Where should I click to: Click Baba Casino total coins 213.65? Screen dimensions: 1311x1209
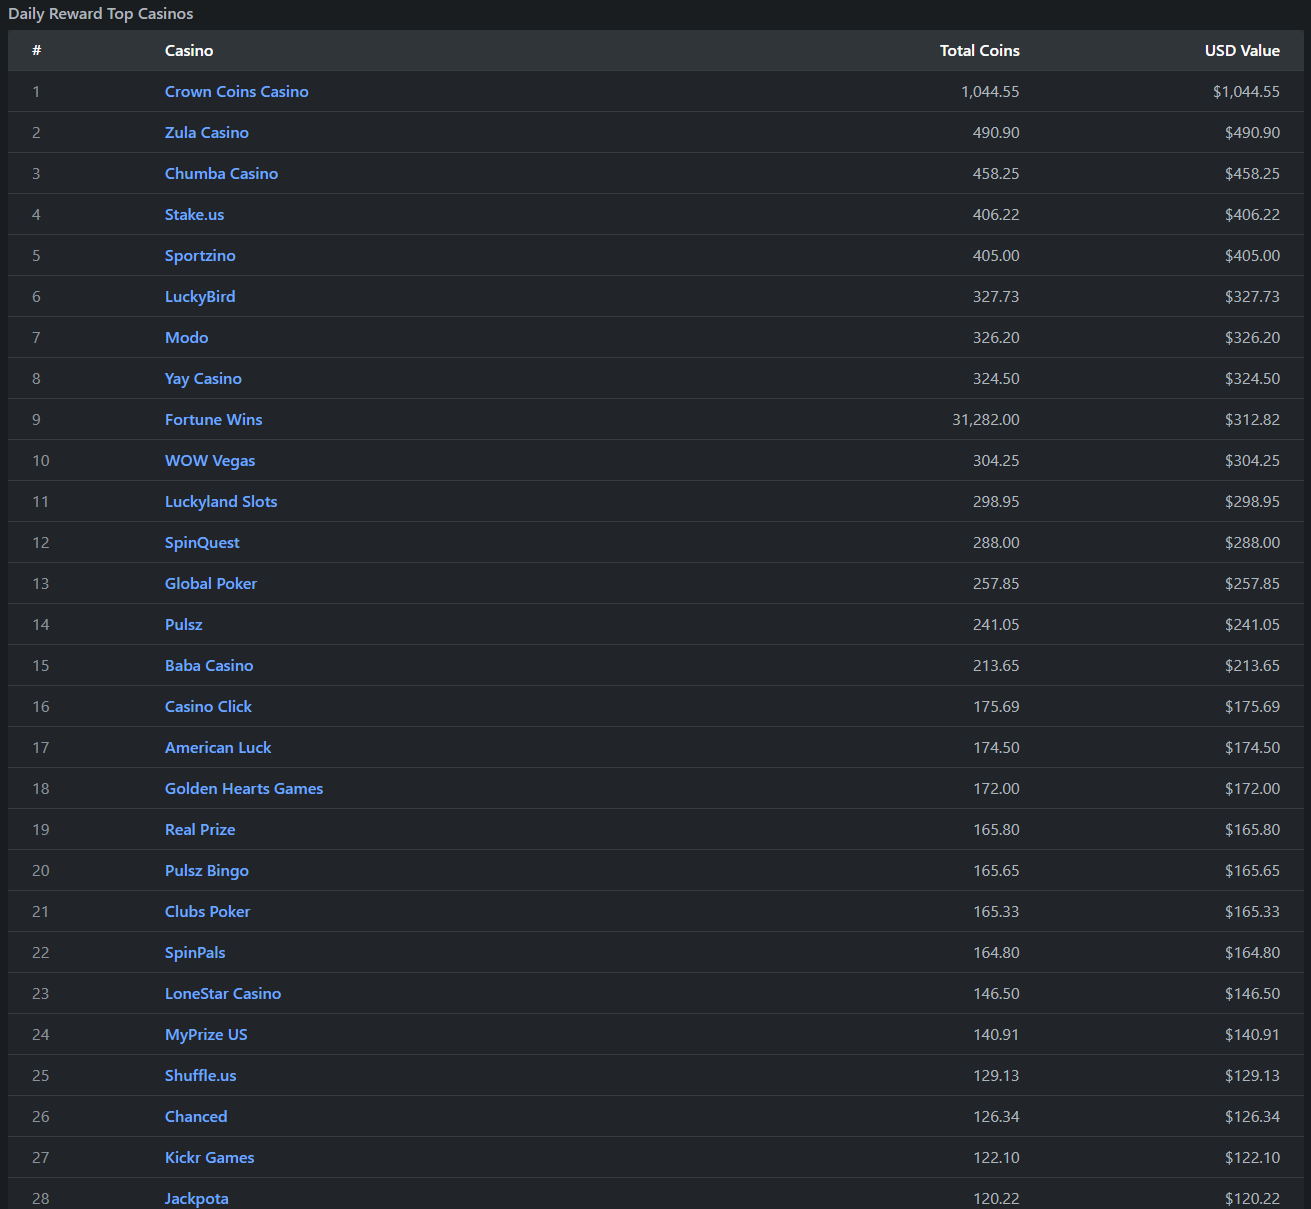click(x=996, y=665)
